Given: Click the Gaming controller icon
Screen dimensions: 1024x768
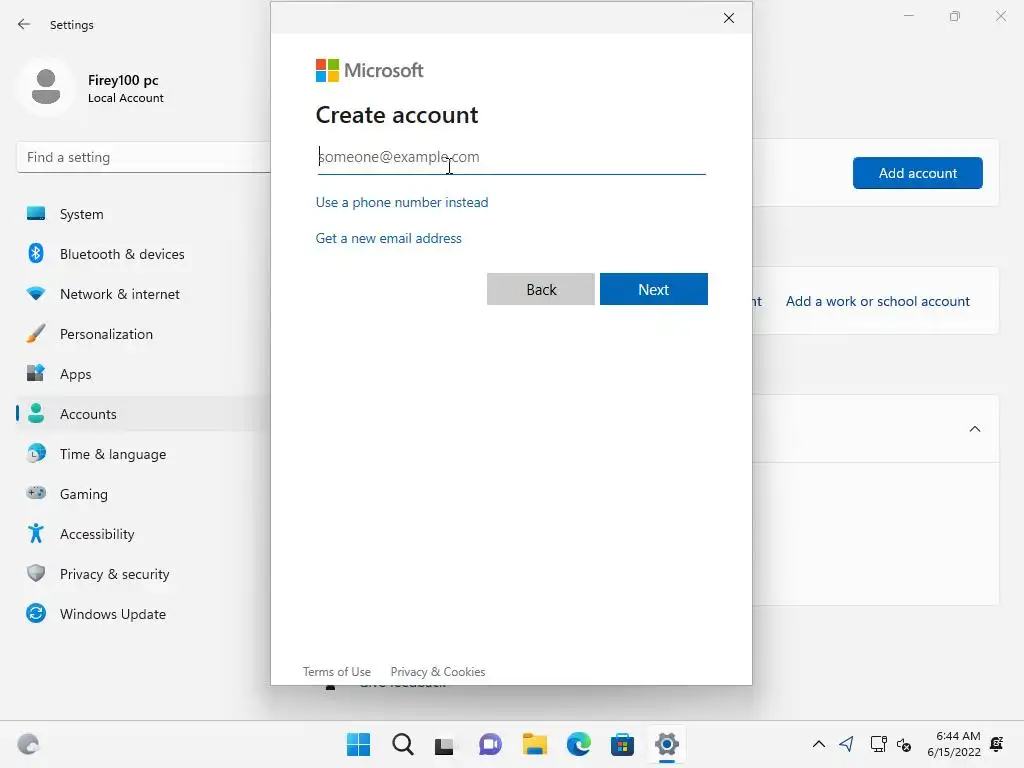Looking at the screenshot, I should tap(36, 493).
